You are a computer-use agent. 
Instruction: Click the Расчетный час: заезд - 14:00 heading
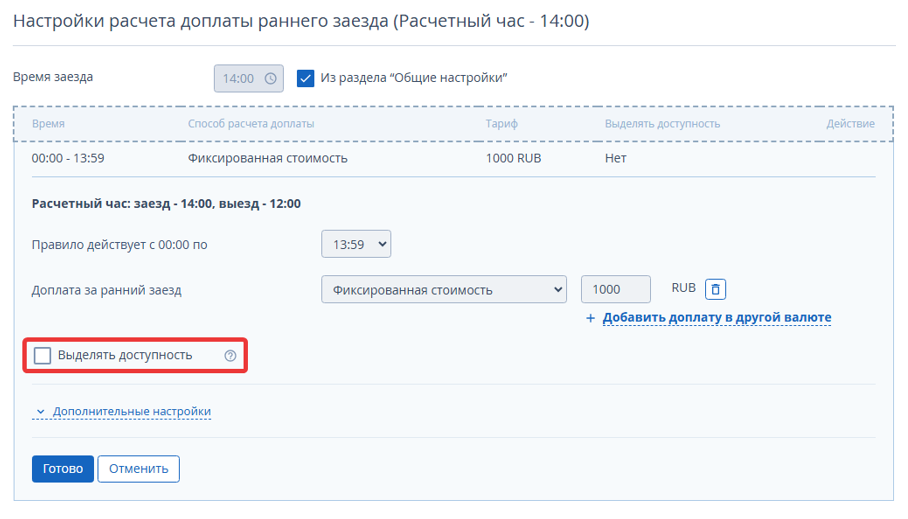(x=166, y=204)
